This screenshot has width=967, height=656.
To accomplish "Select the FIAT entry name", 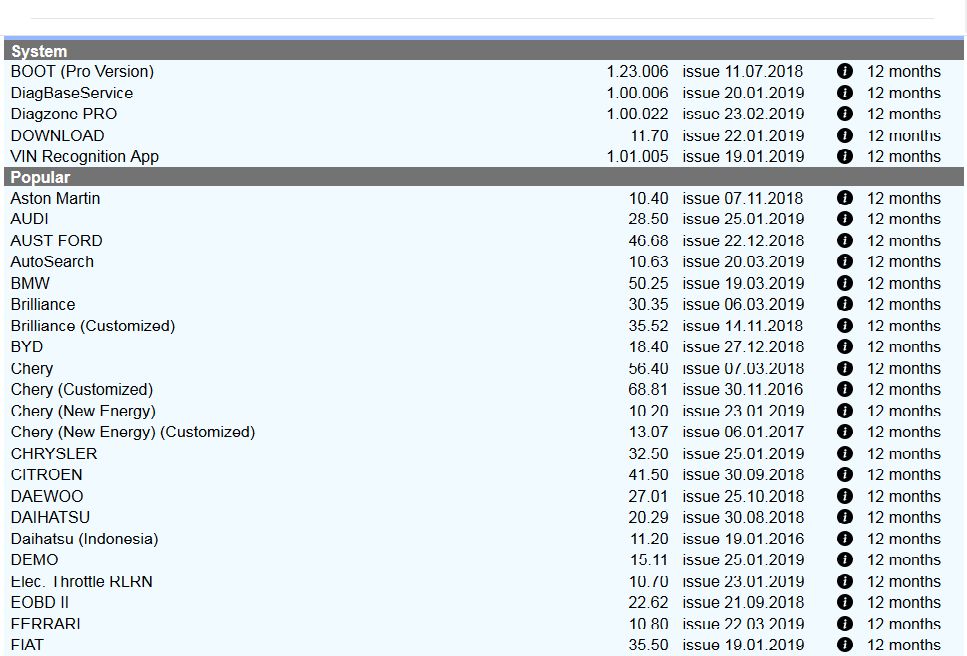I will coord(27,644).
